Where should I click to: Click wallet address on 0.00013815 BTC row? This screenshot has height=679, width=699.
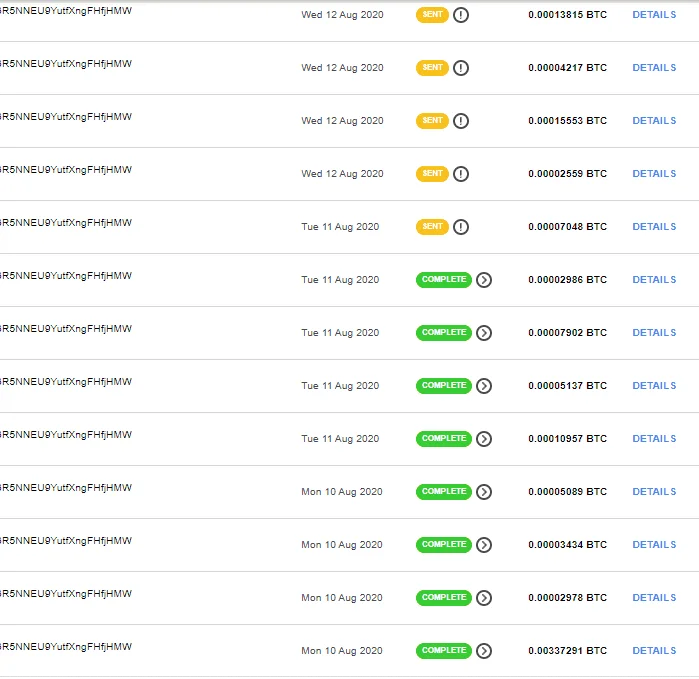(66, 11)
